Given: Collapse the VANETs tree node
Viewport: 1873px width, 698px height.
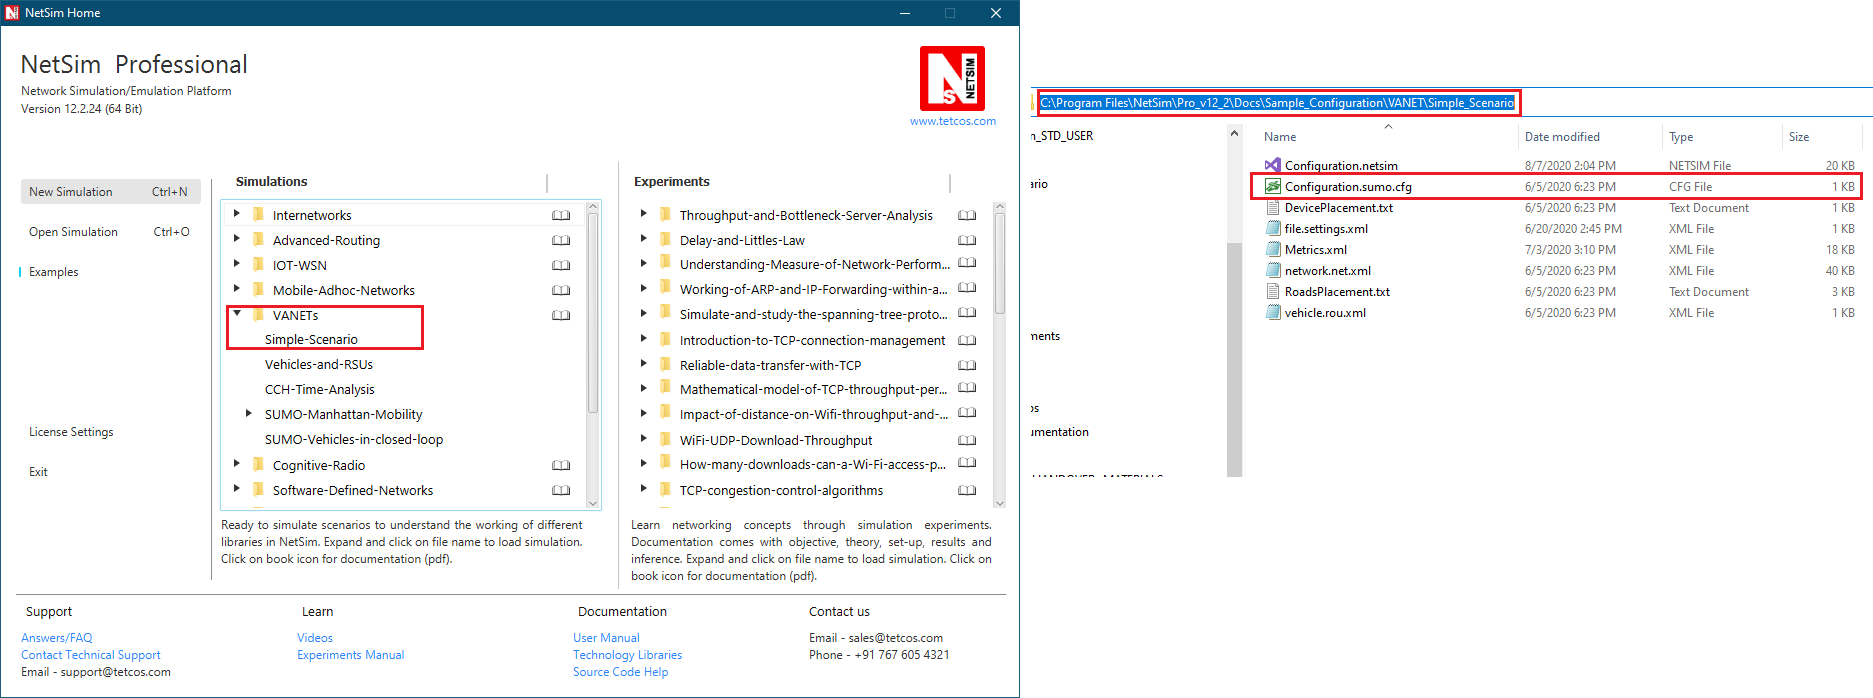Looking at the screenshot, I should pos(237,313).
